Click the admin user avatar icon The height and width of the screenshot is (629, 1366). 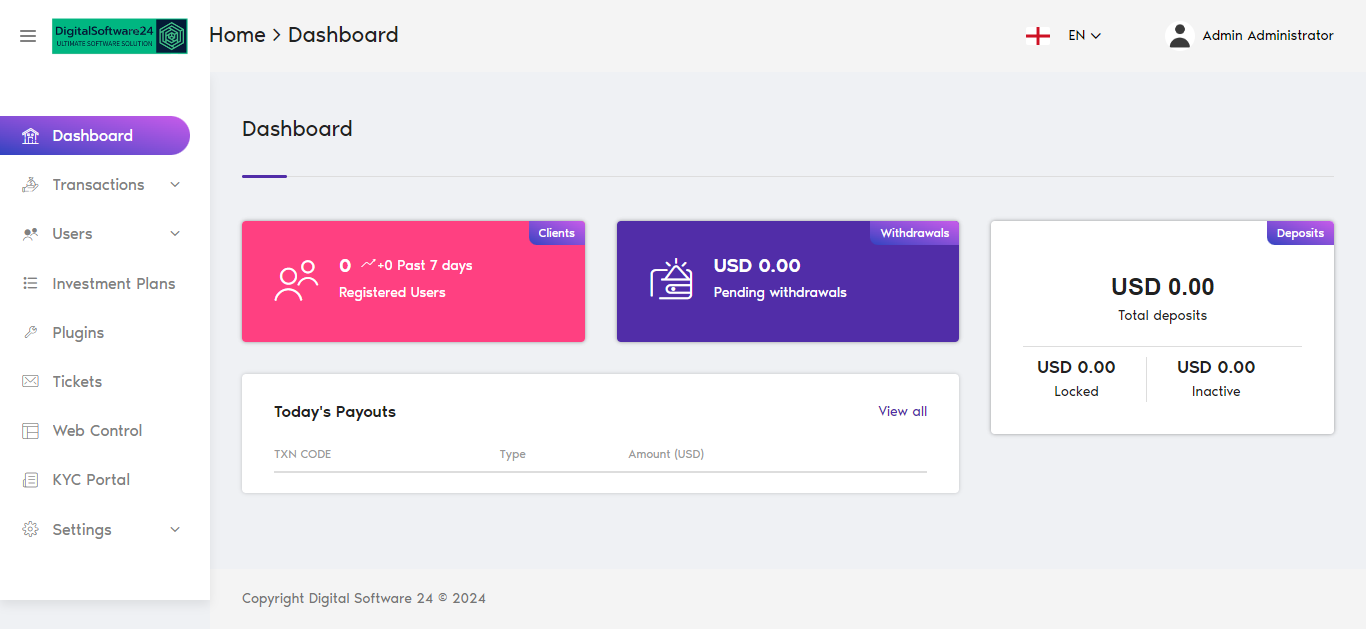1180,36
